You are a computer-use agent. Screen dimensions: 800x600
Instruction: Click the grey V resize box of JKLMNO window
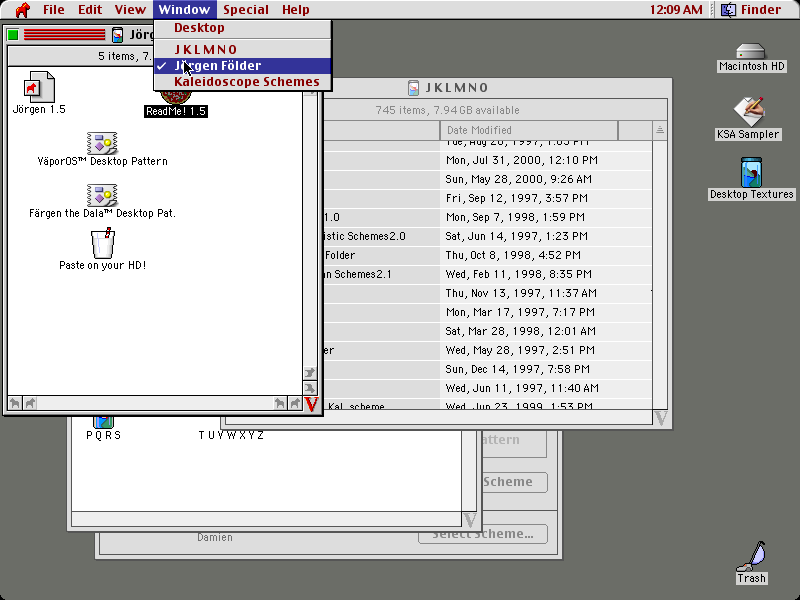point(661,418)
